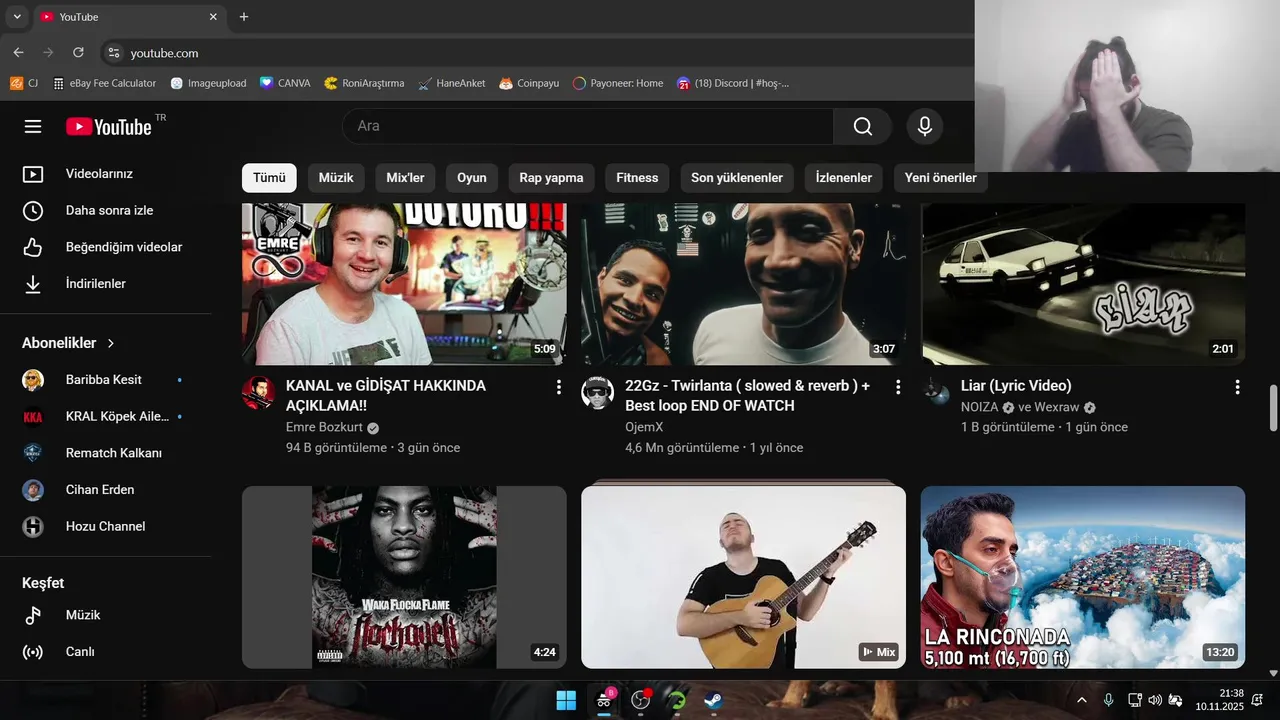Image resolution: width=1280 pixels, height=720 pixels.
Task: Open Hozu Channel subscription
Action: click(106, 527)
